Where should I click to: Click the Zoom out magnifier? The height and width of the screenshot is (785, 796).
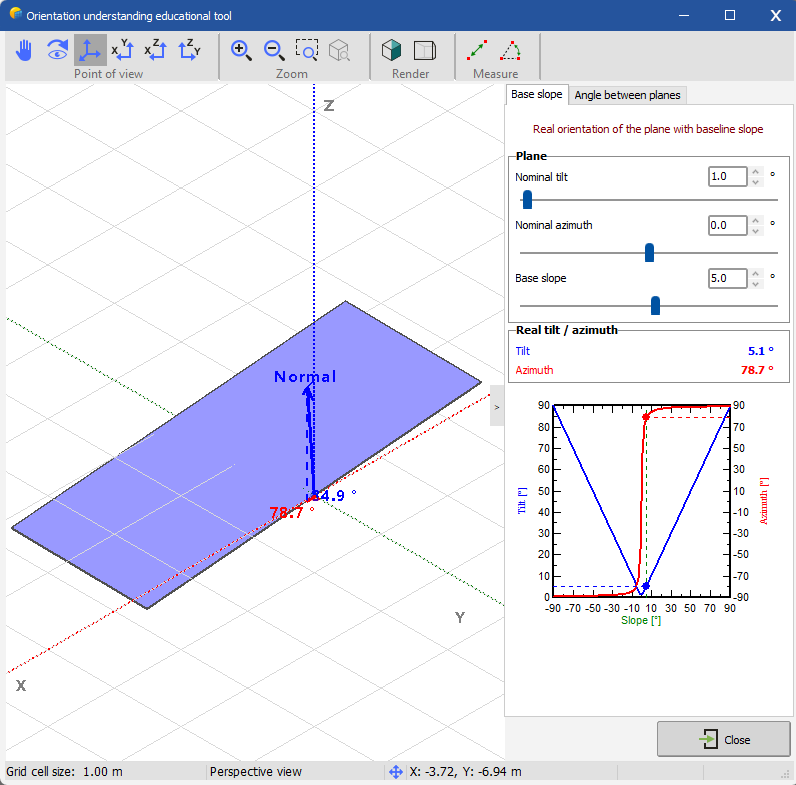click(274, 50)
